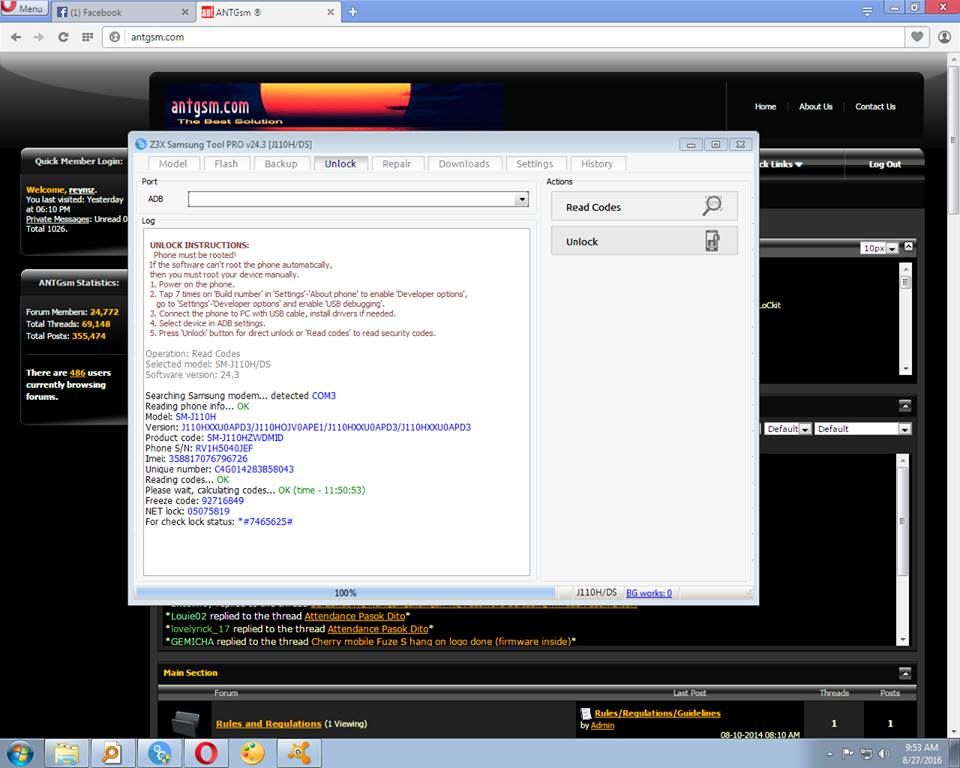The height and width of the screenshot is (768, 960).
Task: Open the new tab plus button
Action: [353, 12]
